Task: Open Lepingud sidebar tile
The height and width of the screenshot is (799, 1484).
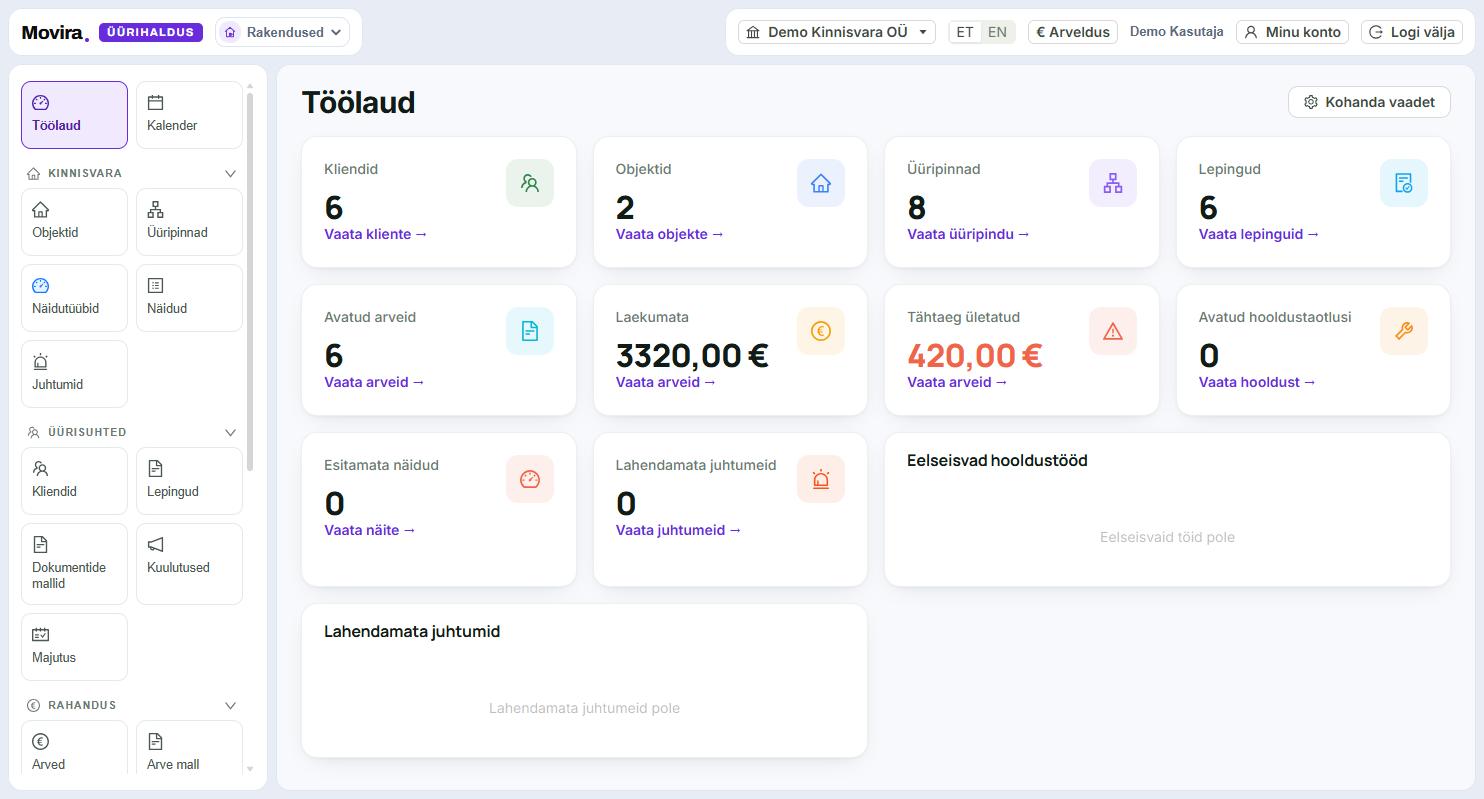Action: tap(189, 481)
